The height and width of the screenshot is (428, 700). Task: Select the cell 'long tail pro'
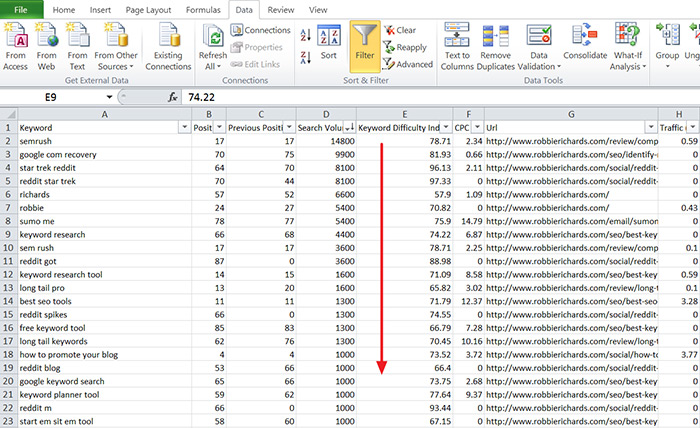(104, 288)
